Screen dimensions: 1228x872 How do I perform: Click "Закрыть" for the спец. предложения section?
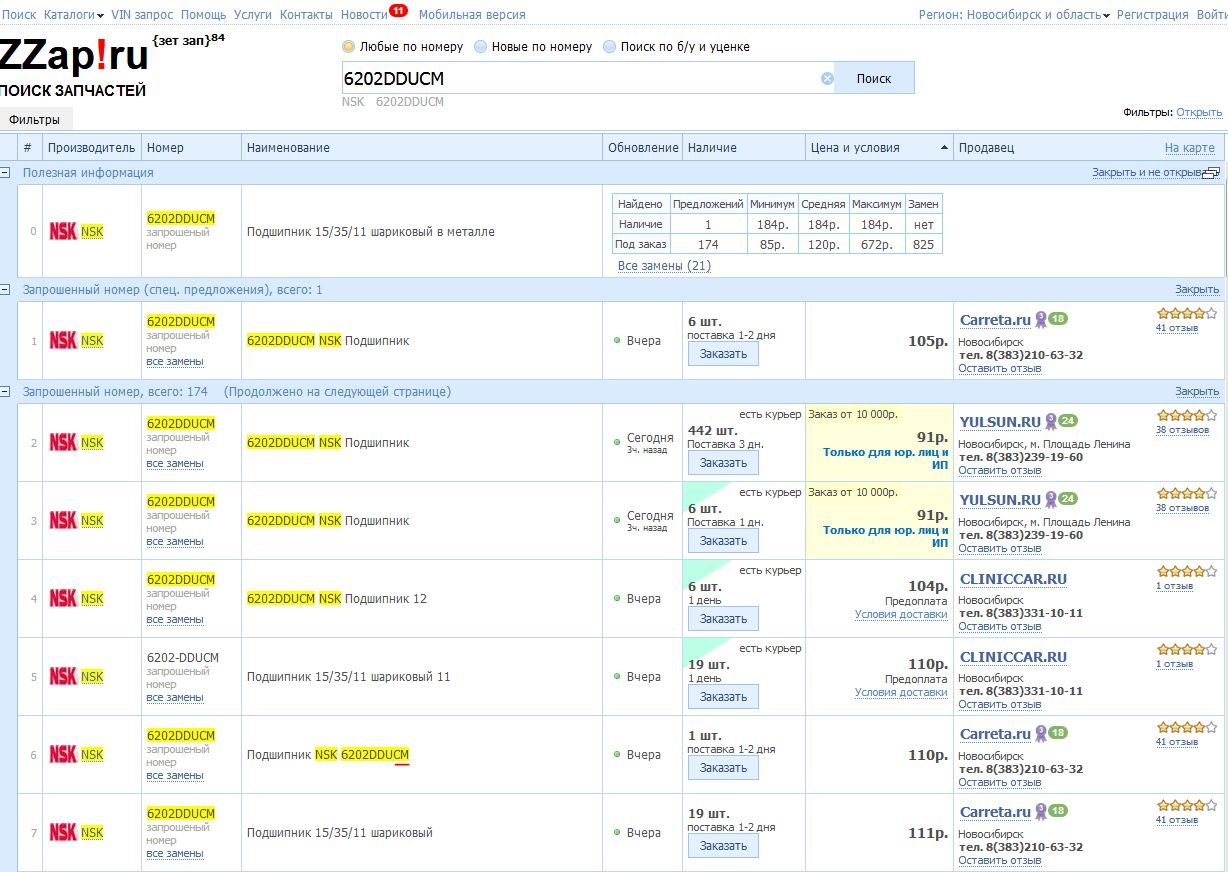pos(1197,290)
